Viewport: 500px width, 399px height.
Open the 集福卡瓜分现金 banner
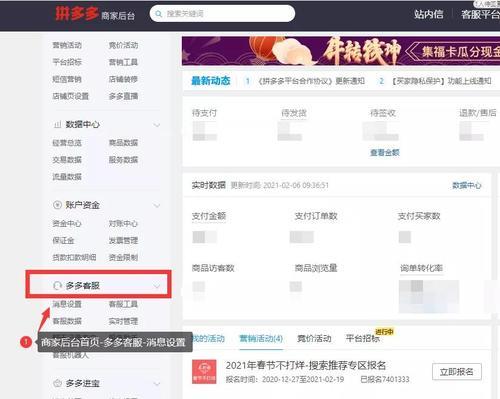(341, 51)
